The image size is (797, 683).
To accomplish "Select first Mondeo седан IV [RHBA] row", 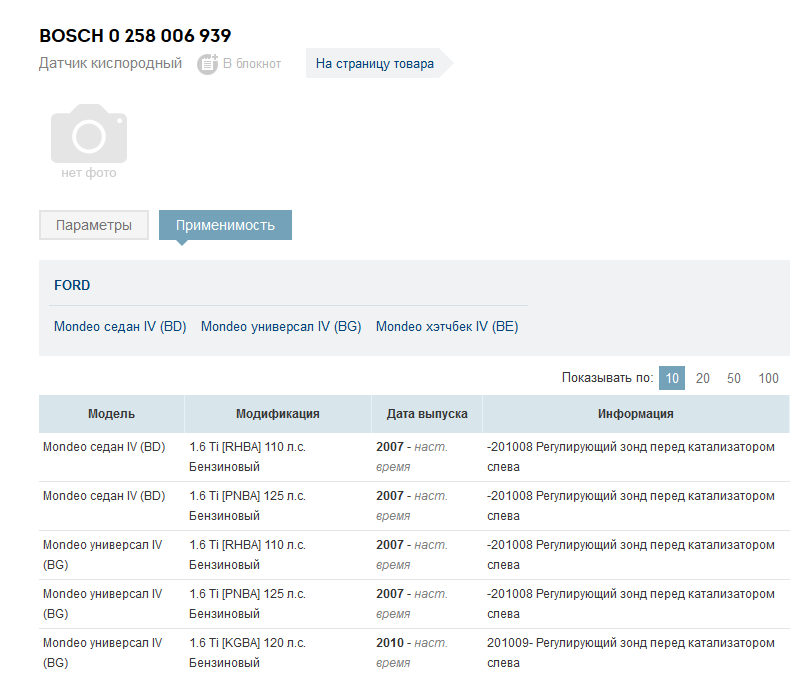I will click(414, 457).
